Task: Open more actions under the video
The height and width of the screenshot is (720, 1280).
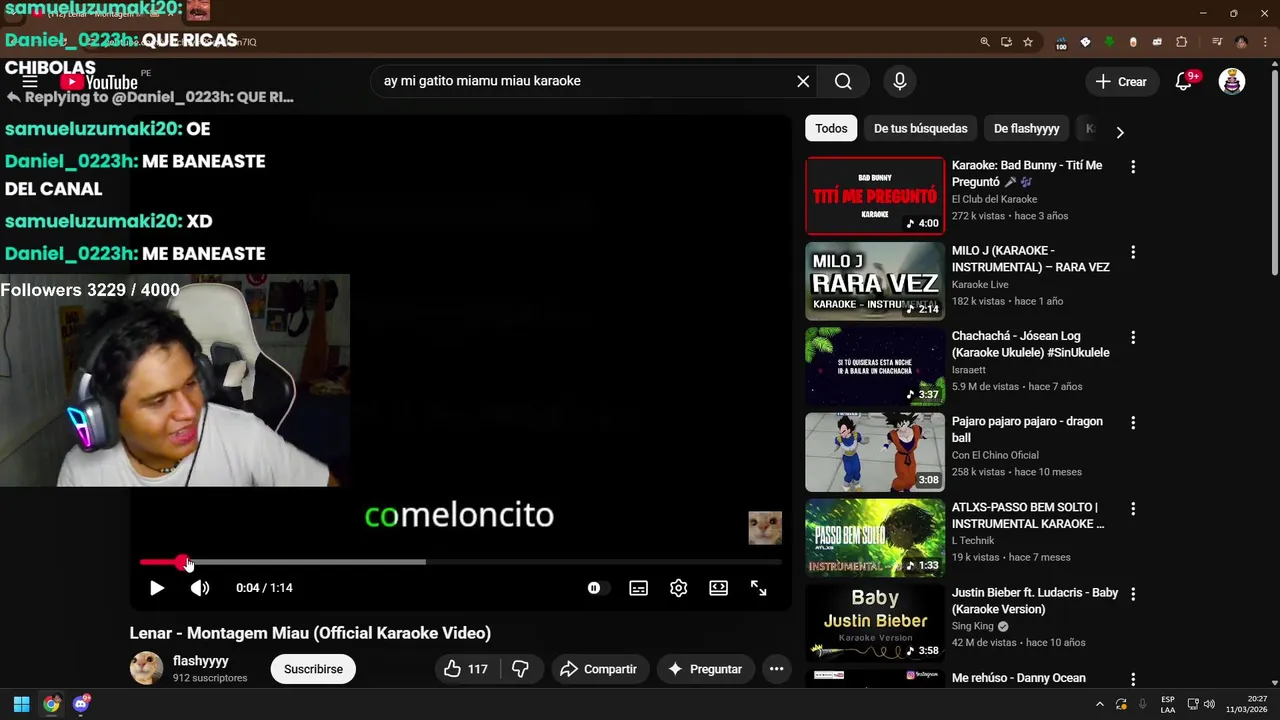Action: [776, 669]
